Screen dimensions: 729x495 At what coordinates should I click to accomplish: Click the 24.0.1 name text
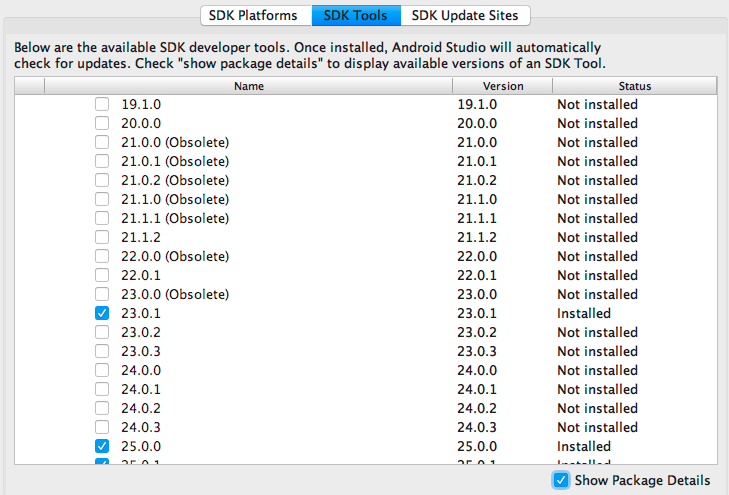(x=141, y=389)
